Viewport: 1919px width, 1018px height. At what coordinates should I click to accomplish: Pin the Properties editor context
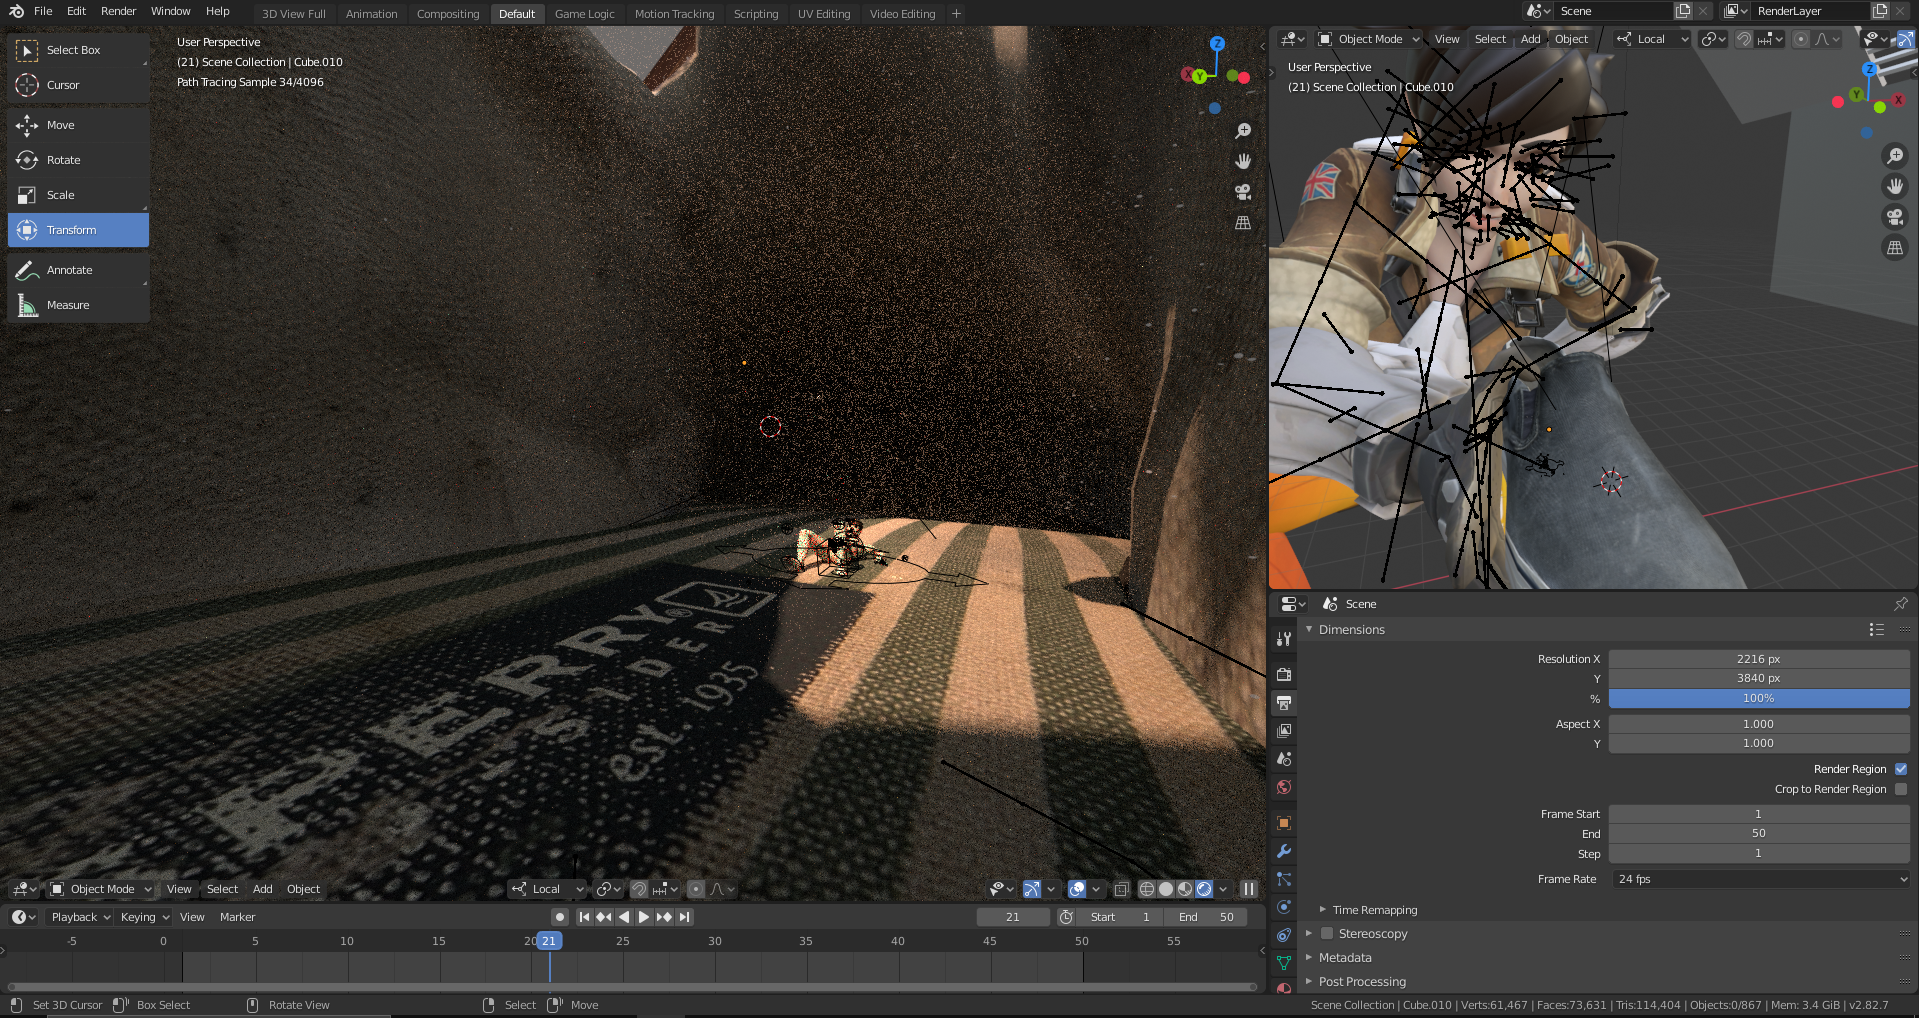(1900, 604)
